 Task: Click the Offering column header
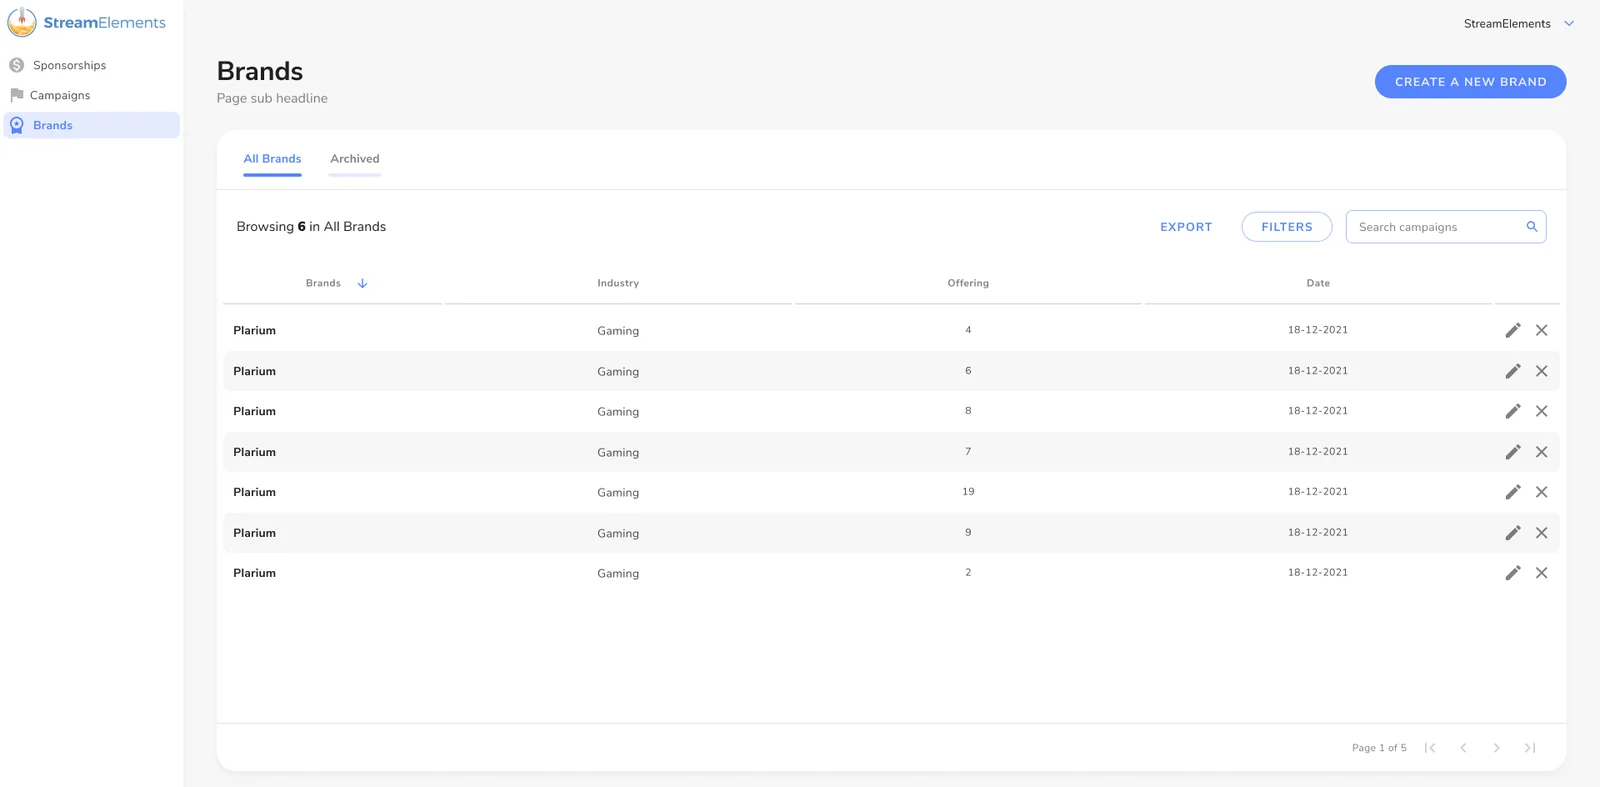pos(968,283)
